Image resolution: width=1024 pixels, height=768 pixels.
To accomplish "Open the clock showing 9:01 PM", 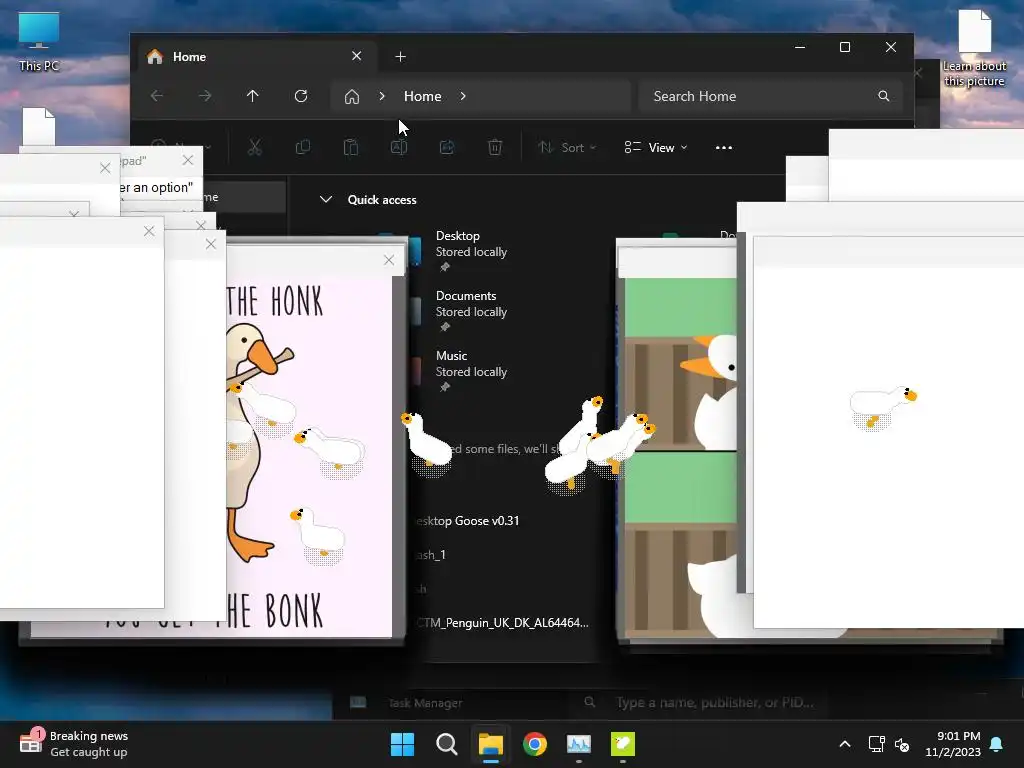I will (953, 744).
